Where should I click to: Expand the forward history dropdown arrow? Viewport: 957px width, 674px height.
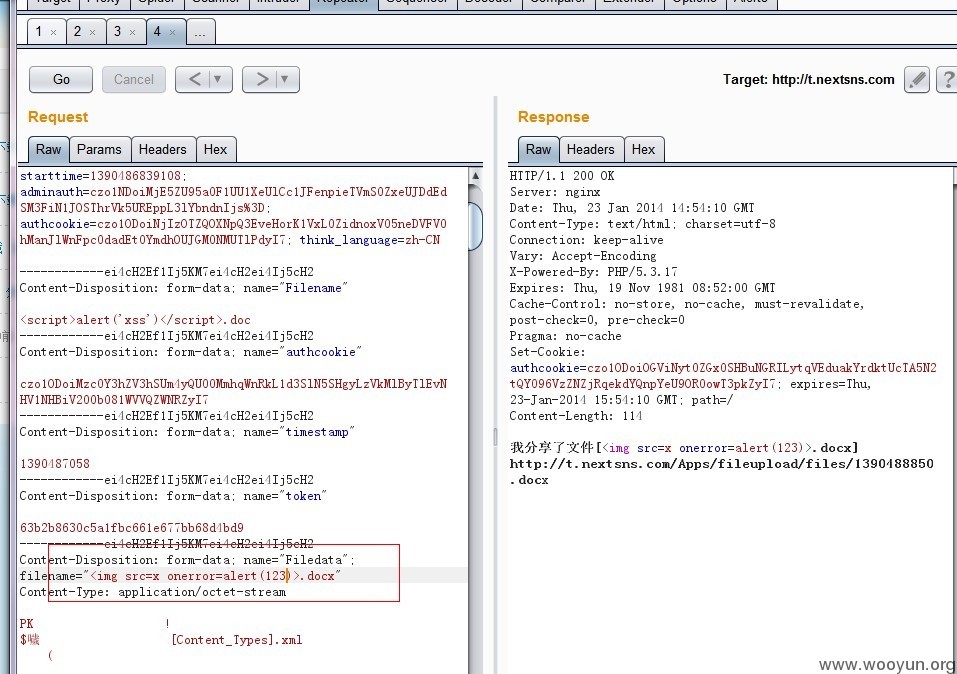(x=286, y=79)
